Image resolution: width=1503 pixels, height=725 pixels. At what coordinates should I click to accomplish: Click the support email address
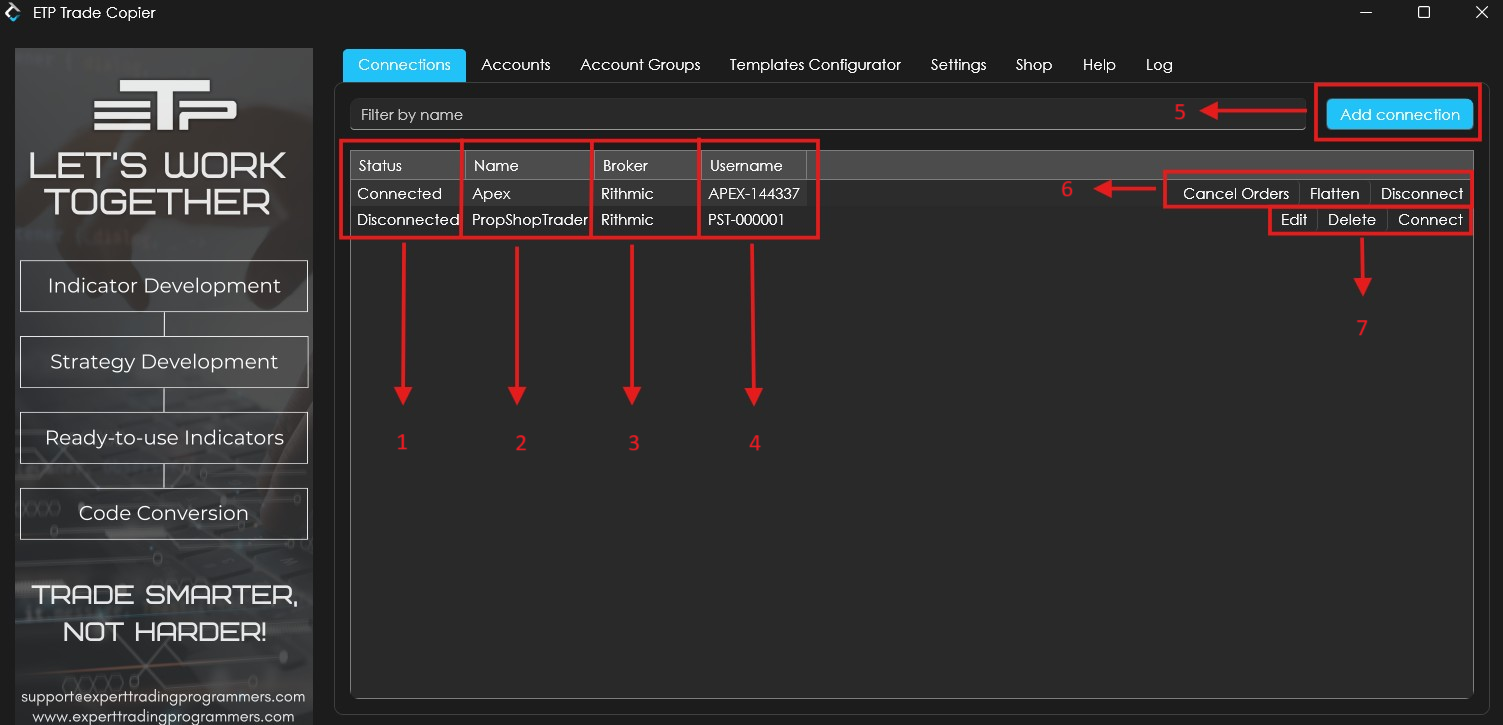pyautogui.click(x=163, y=696)
